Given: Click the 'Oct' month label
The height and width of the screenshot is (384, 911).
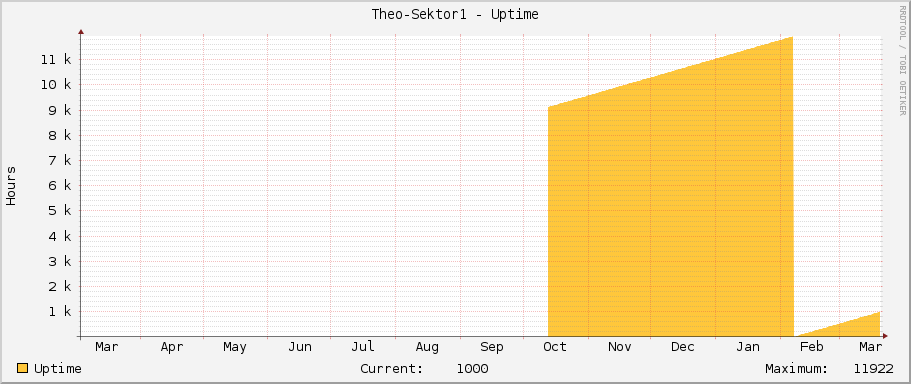Looking at the screenshot, I should [555, 347].
